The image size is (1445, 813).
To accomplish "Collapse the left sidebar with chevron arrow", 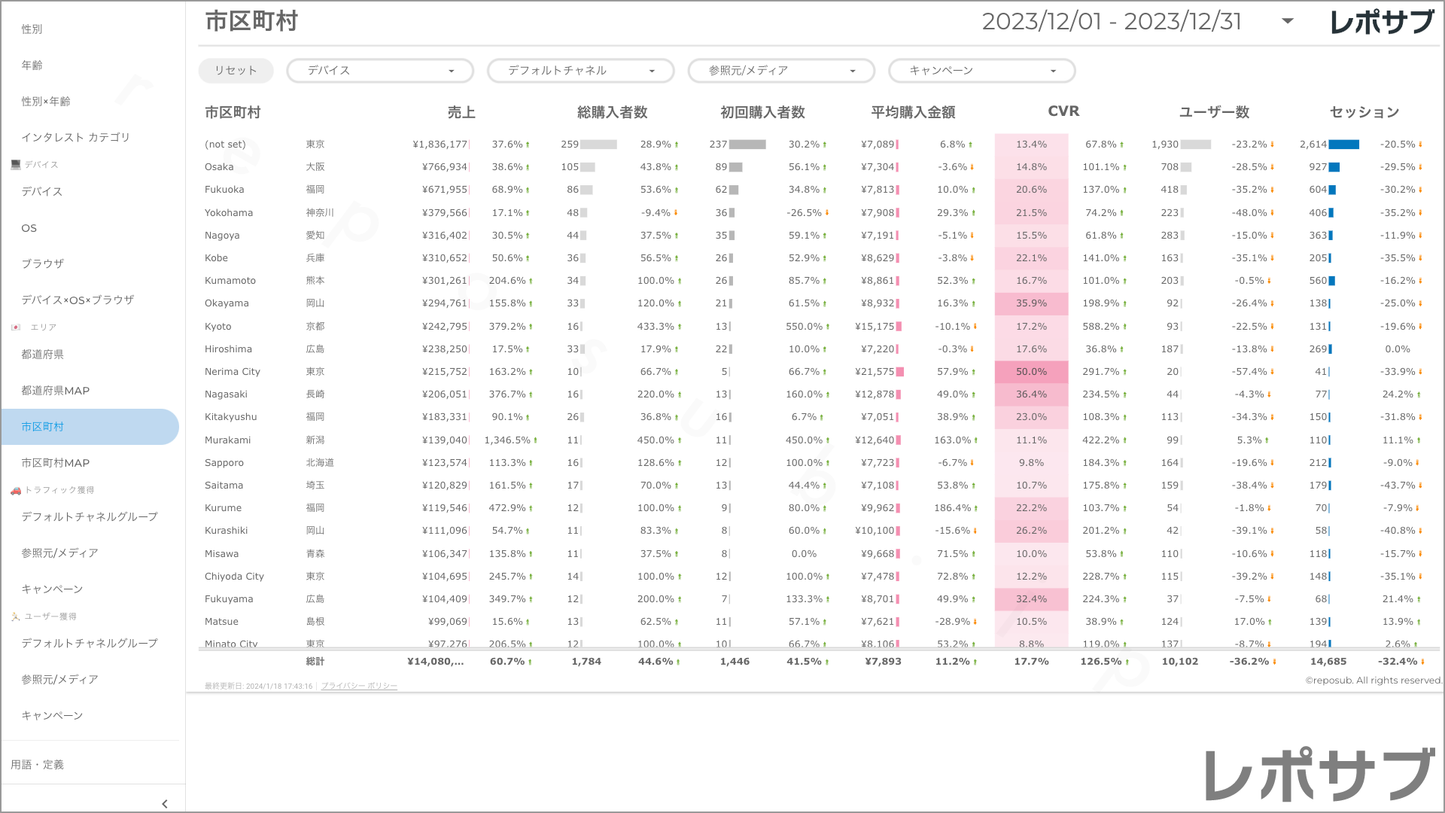I will pos(165,803).
